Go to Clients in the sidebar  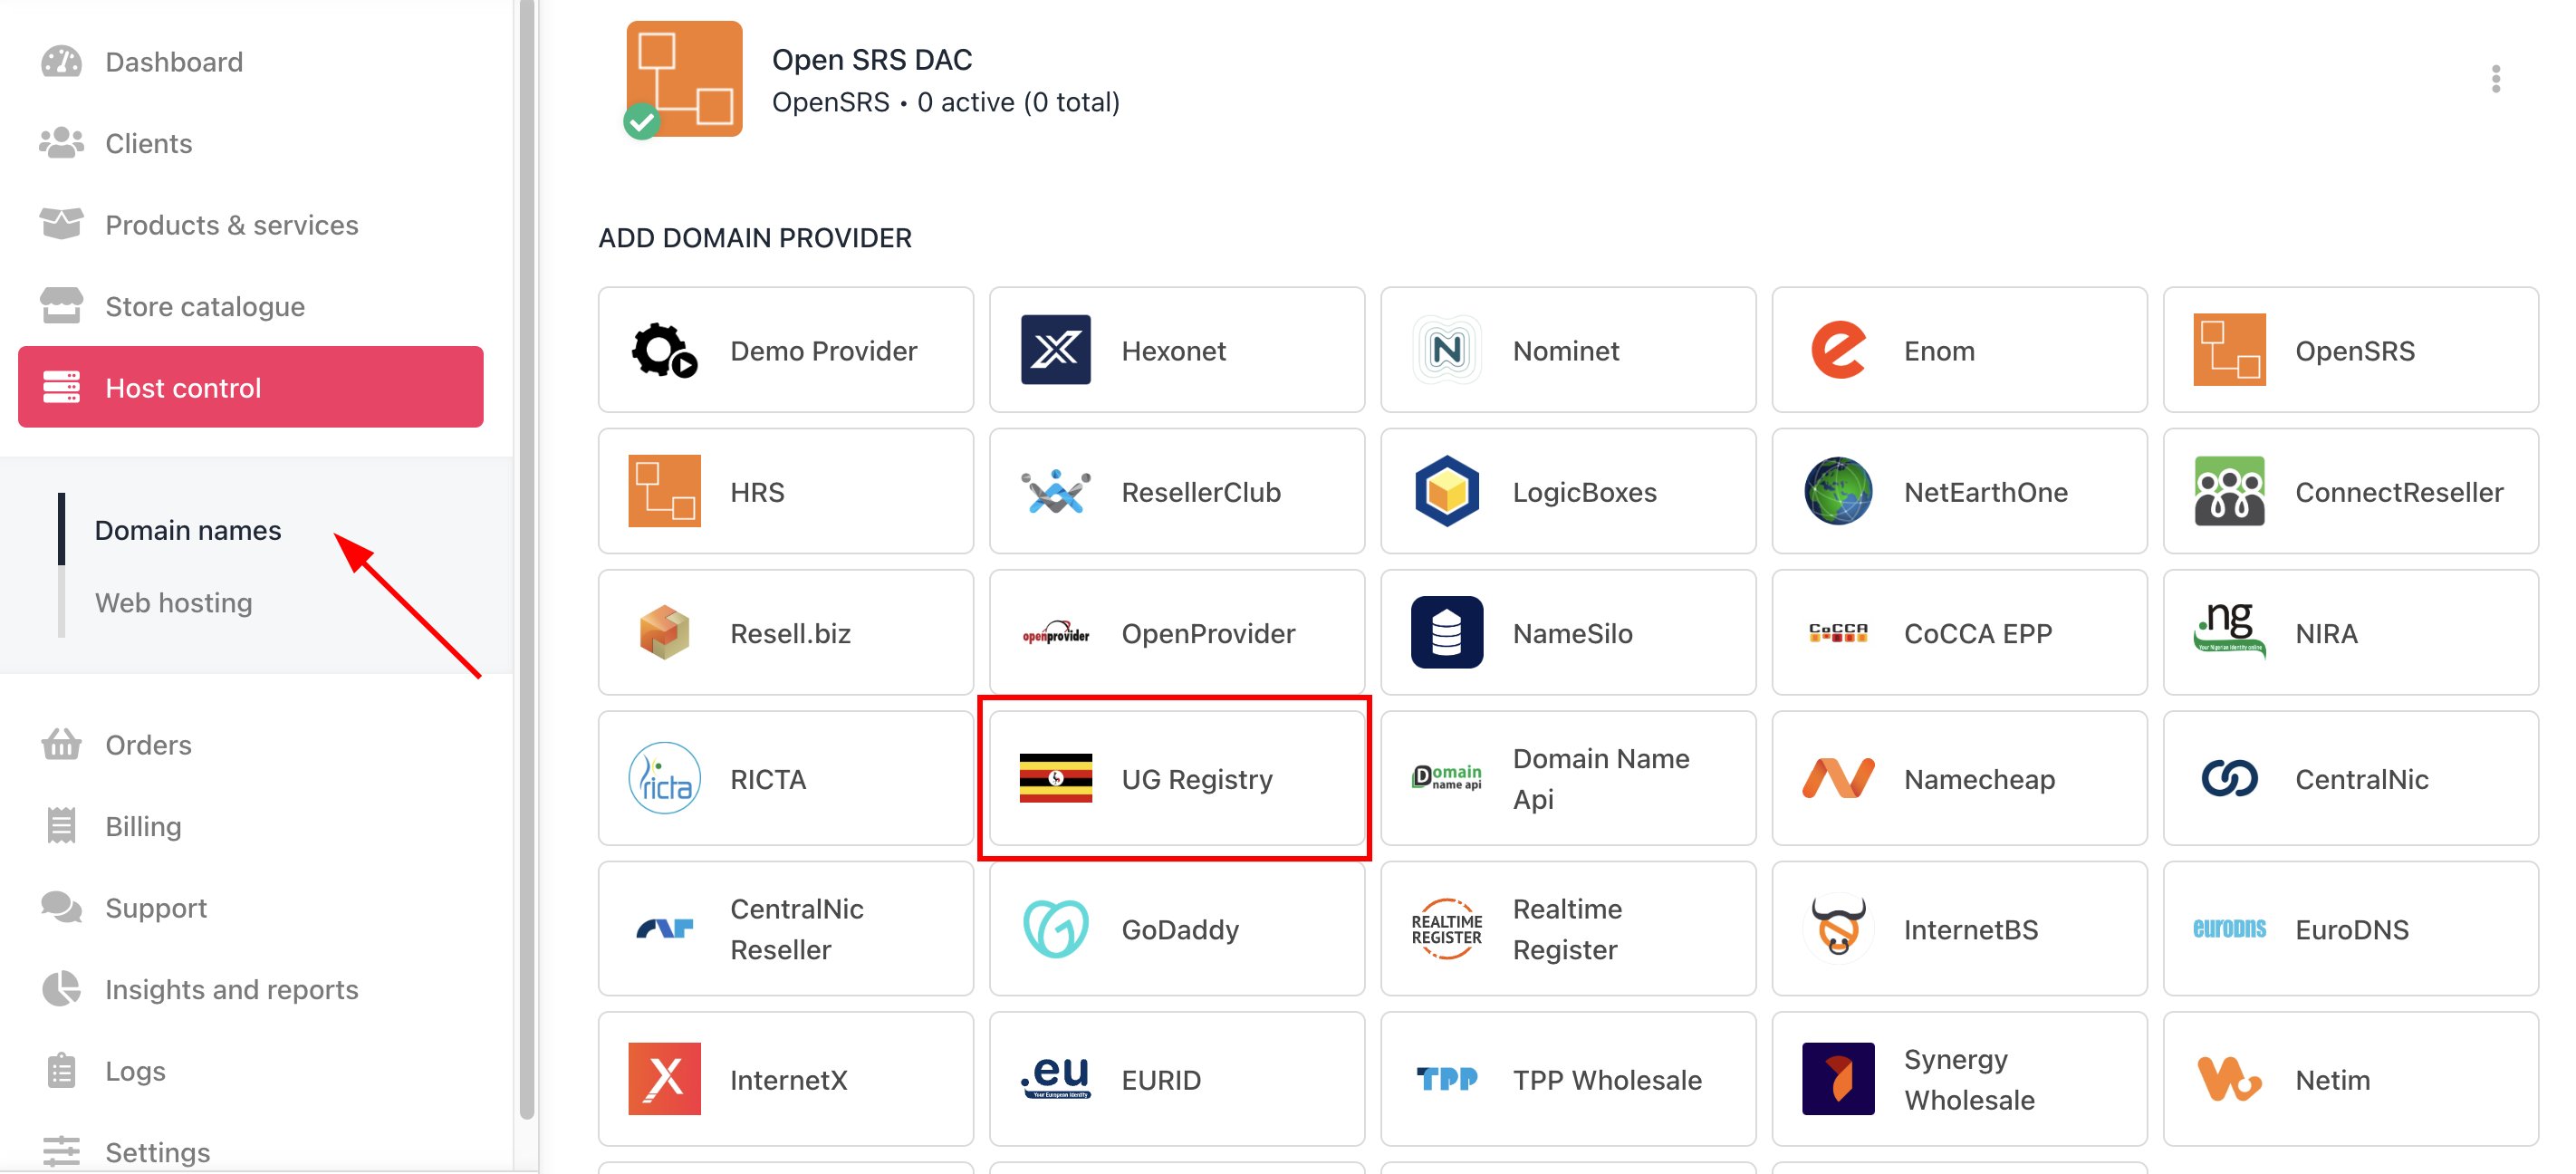tap(250, 143)
